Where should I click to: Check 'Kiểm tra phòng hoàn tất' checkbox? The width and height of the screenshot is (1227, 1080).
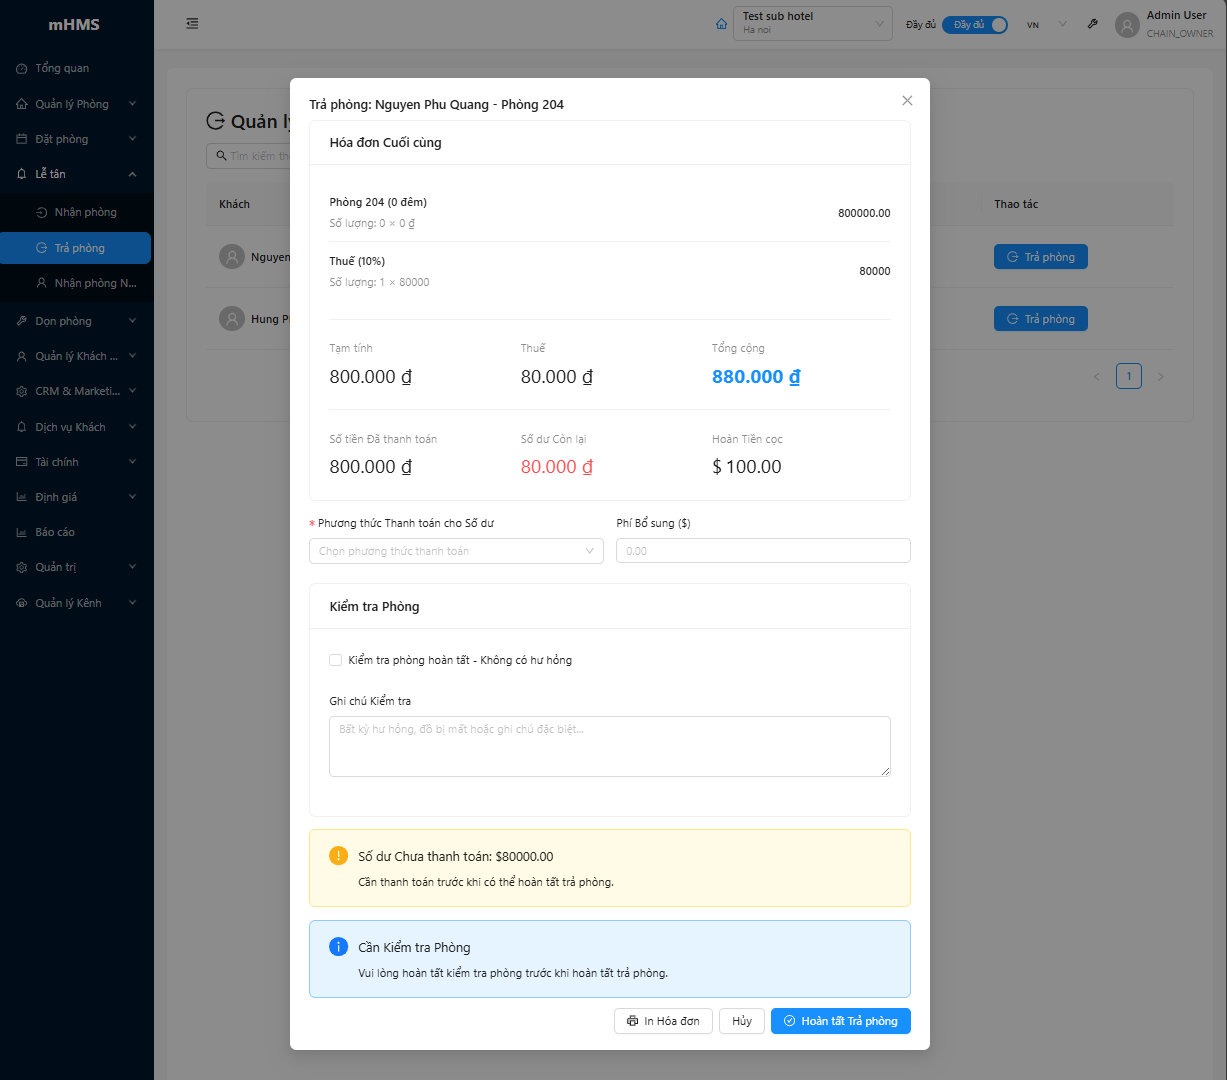pos(336,660)
